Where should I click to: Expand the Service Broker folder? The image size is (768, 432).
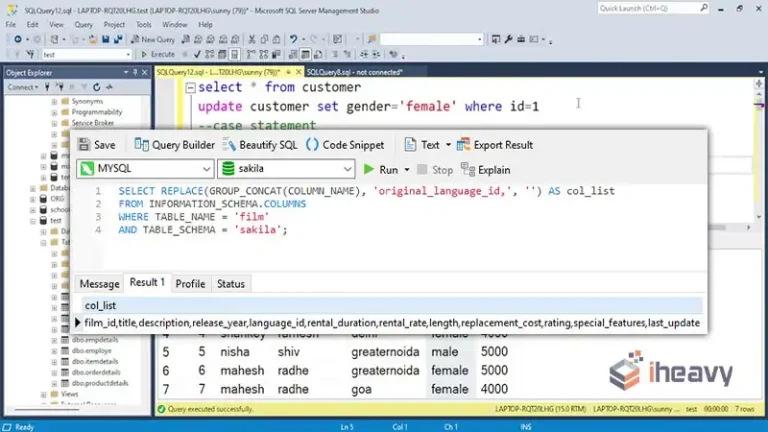54,123
